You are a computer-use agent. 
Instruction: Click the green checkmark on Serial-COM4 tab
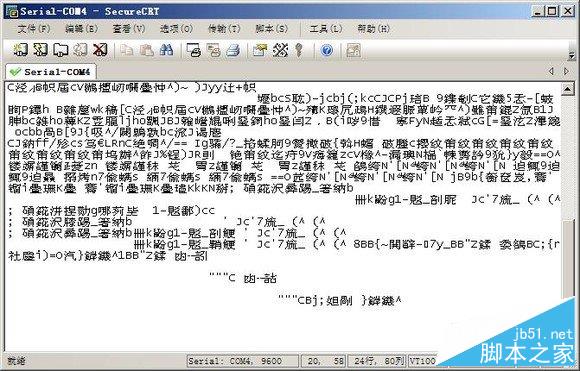[x=15, y=71]
